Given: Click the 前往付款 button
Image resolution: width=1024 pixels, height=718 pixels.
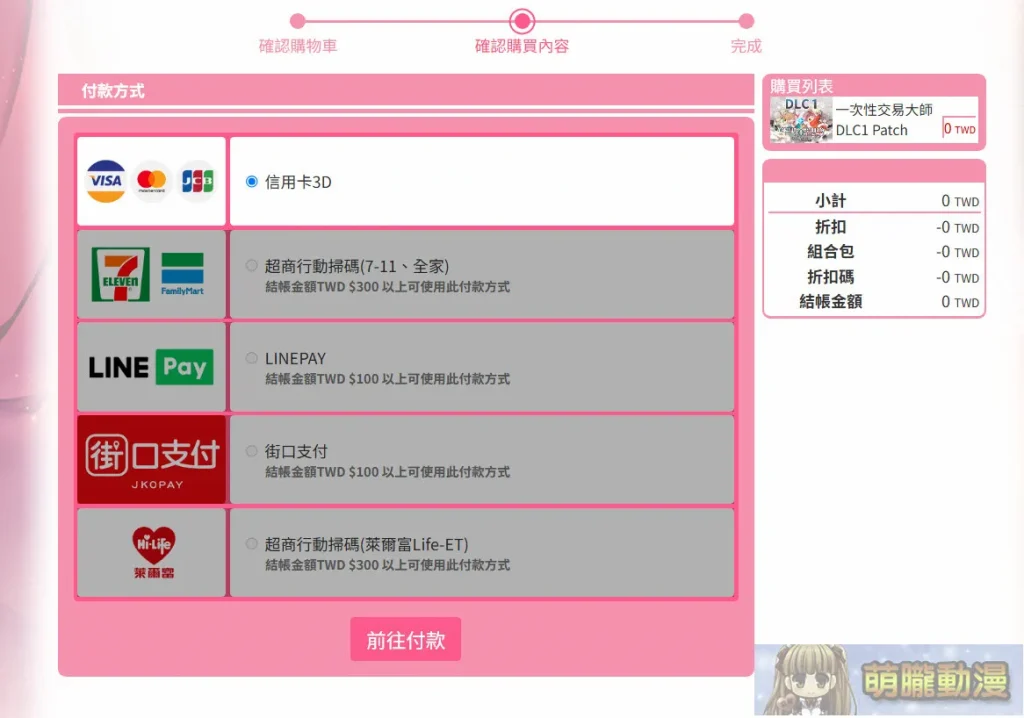Looking at the screenshot, I should tap(406, 640).
